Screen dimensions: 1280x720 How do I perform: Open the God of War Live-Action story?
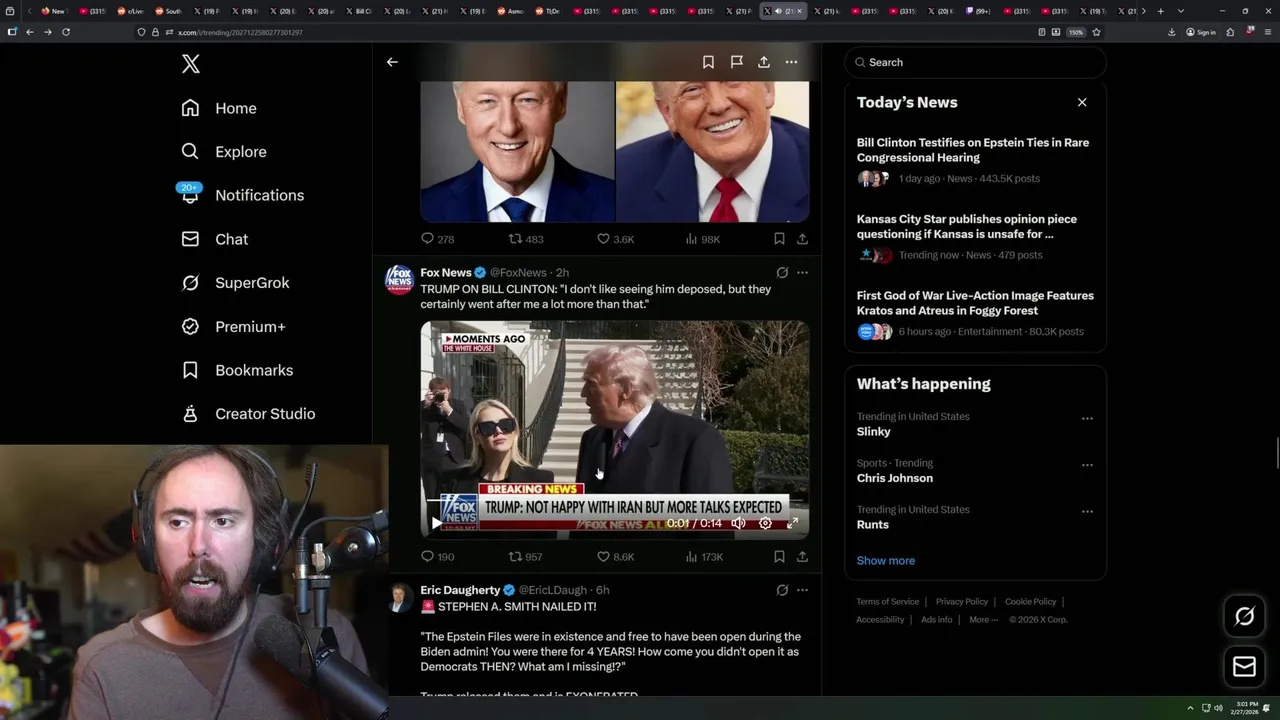[x=975, y=313]
